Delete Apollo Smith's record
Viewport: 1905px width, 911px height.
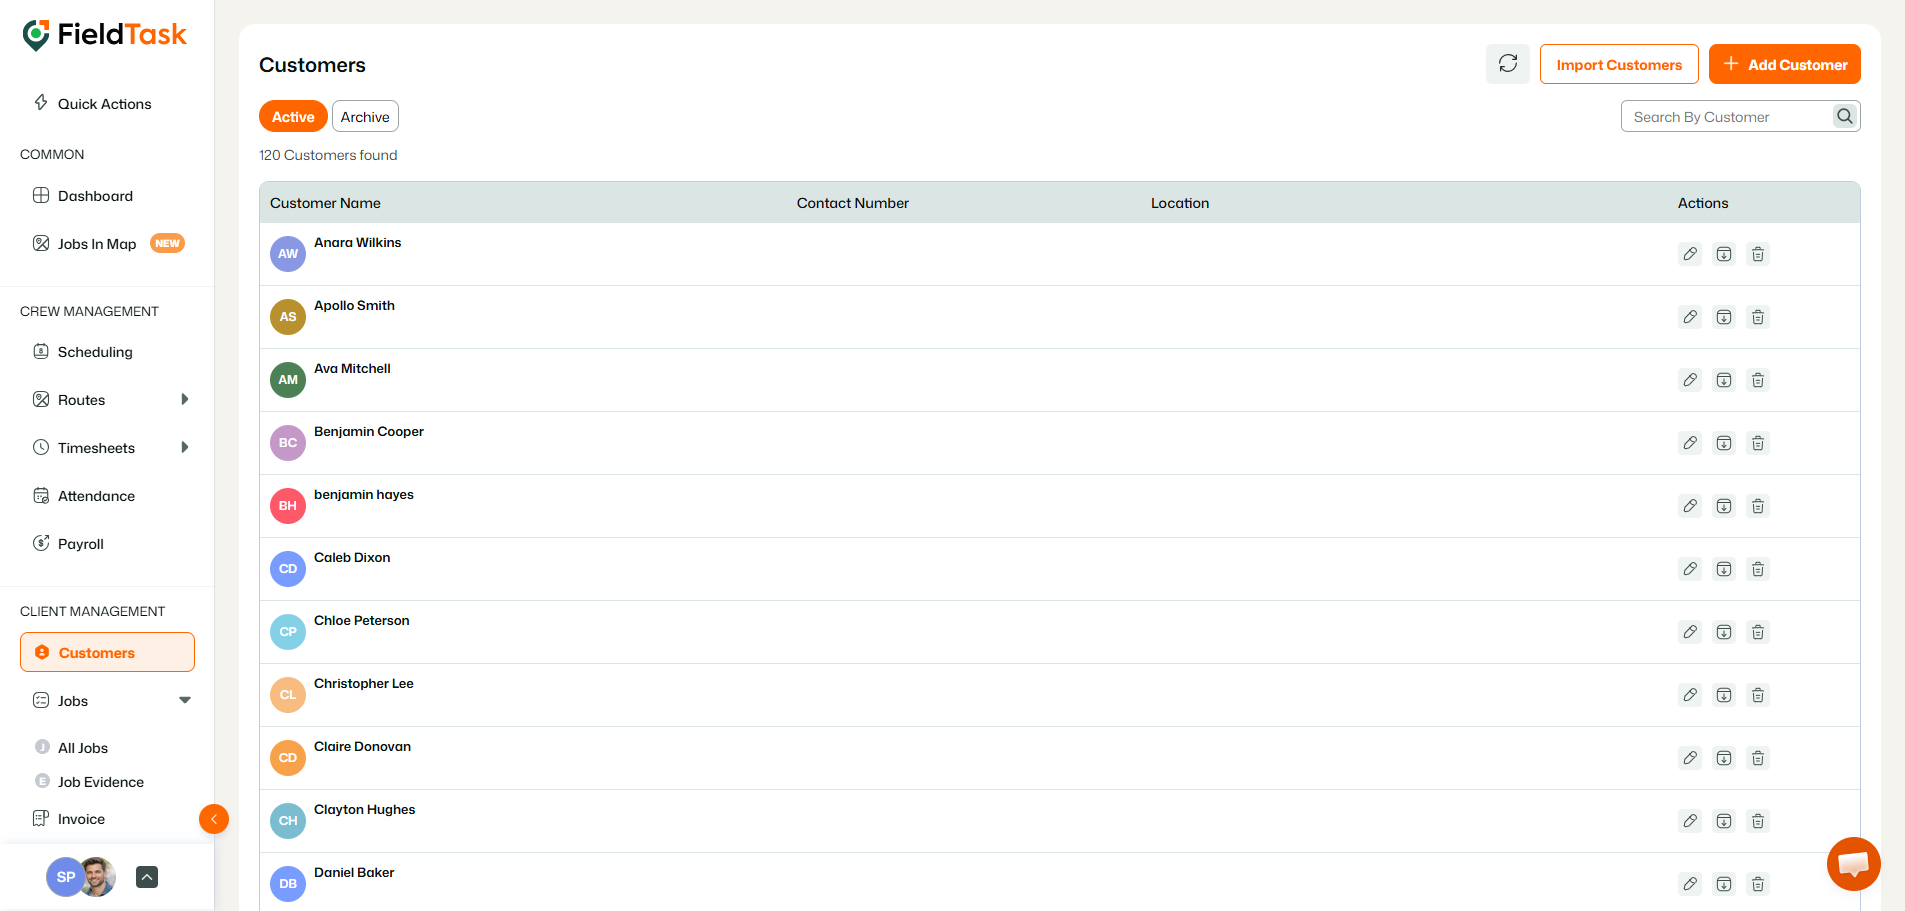click(1758, 317)
